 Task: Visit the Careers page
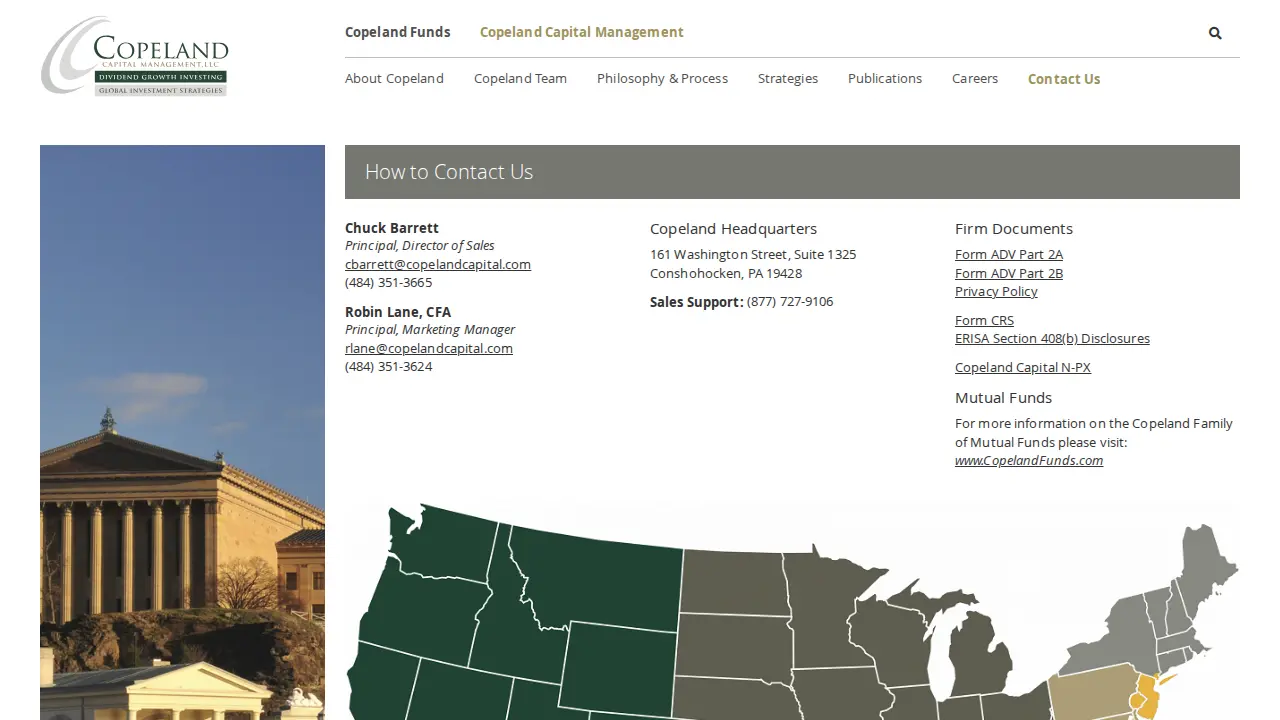[975, 78]
